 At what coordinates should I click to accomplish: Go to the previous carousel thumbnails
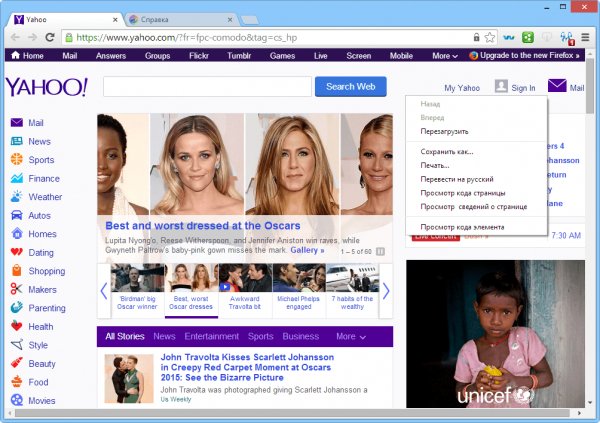pyautogui.click(x=104, y=291)
